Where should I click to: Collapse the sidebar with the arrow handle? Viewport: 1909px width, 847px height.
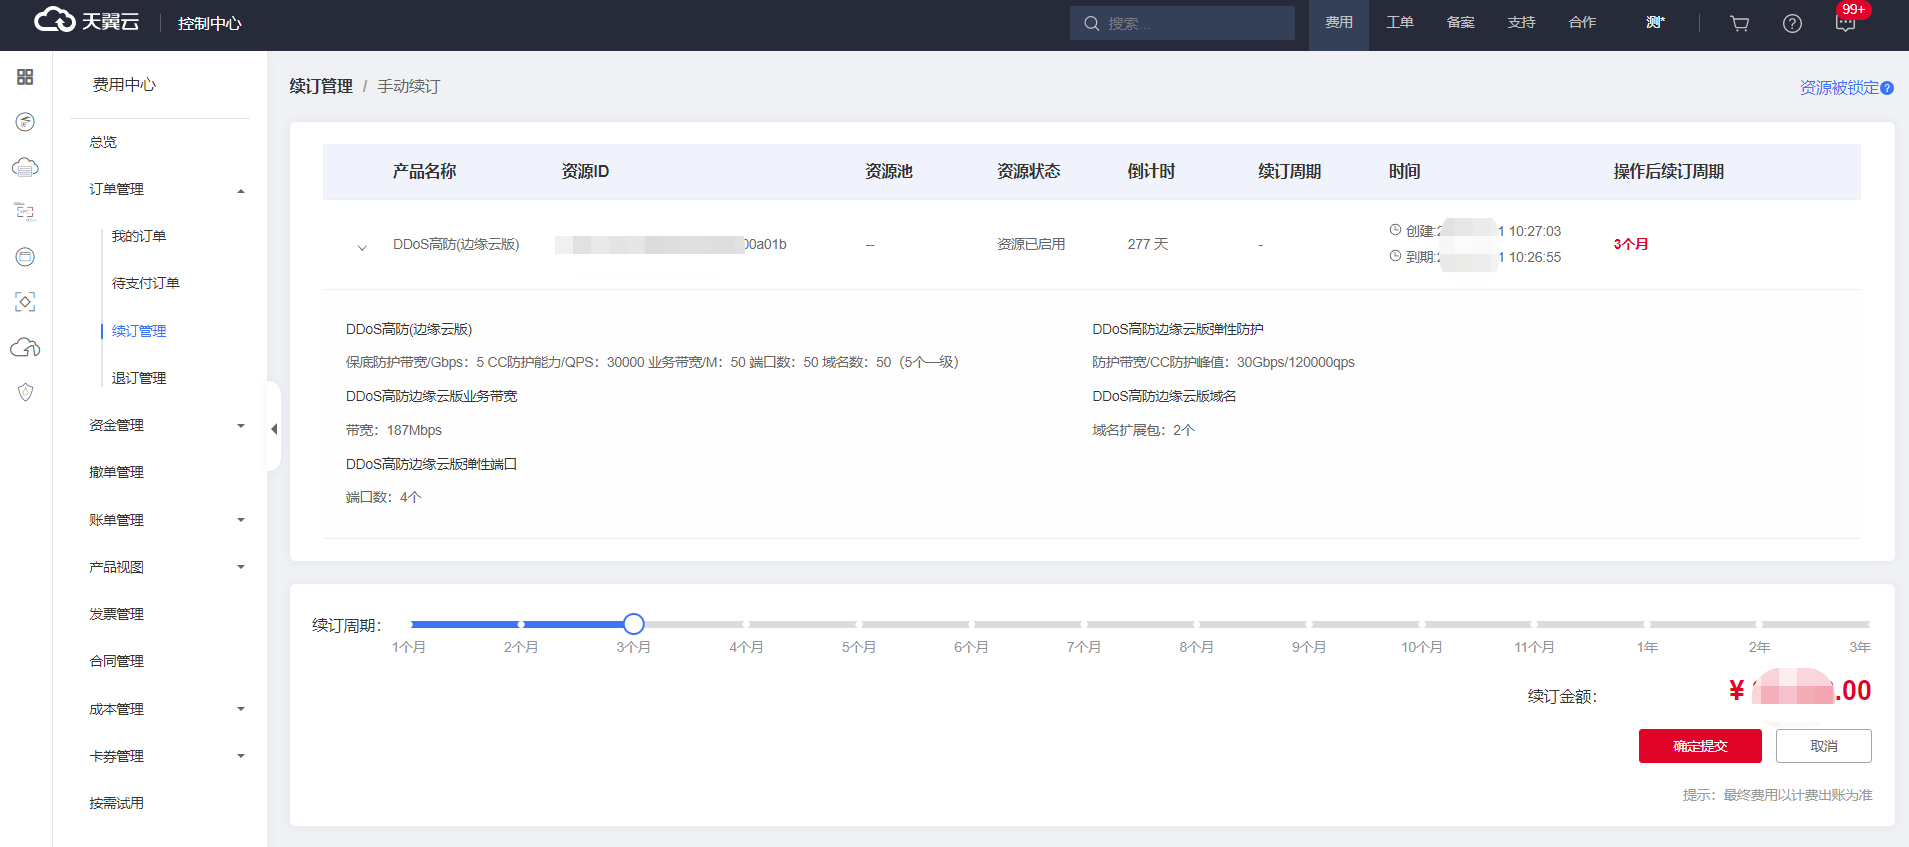(274, 429)
